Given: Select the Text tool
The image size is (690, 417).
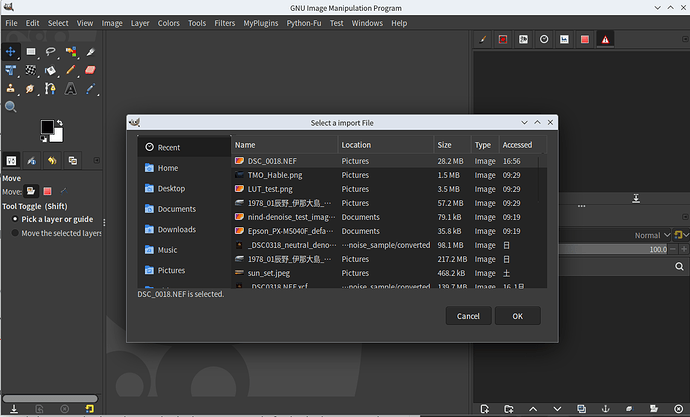Looking at the screenshot, I should pyautogui.click(x=71, y=89).
